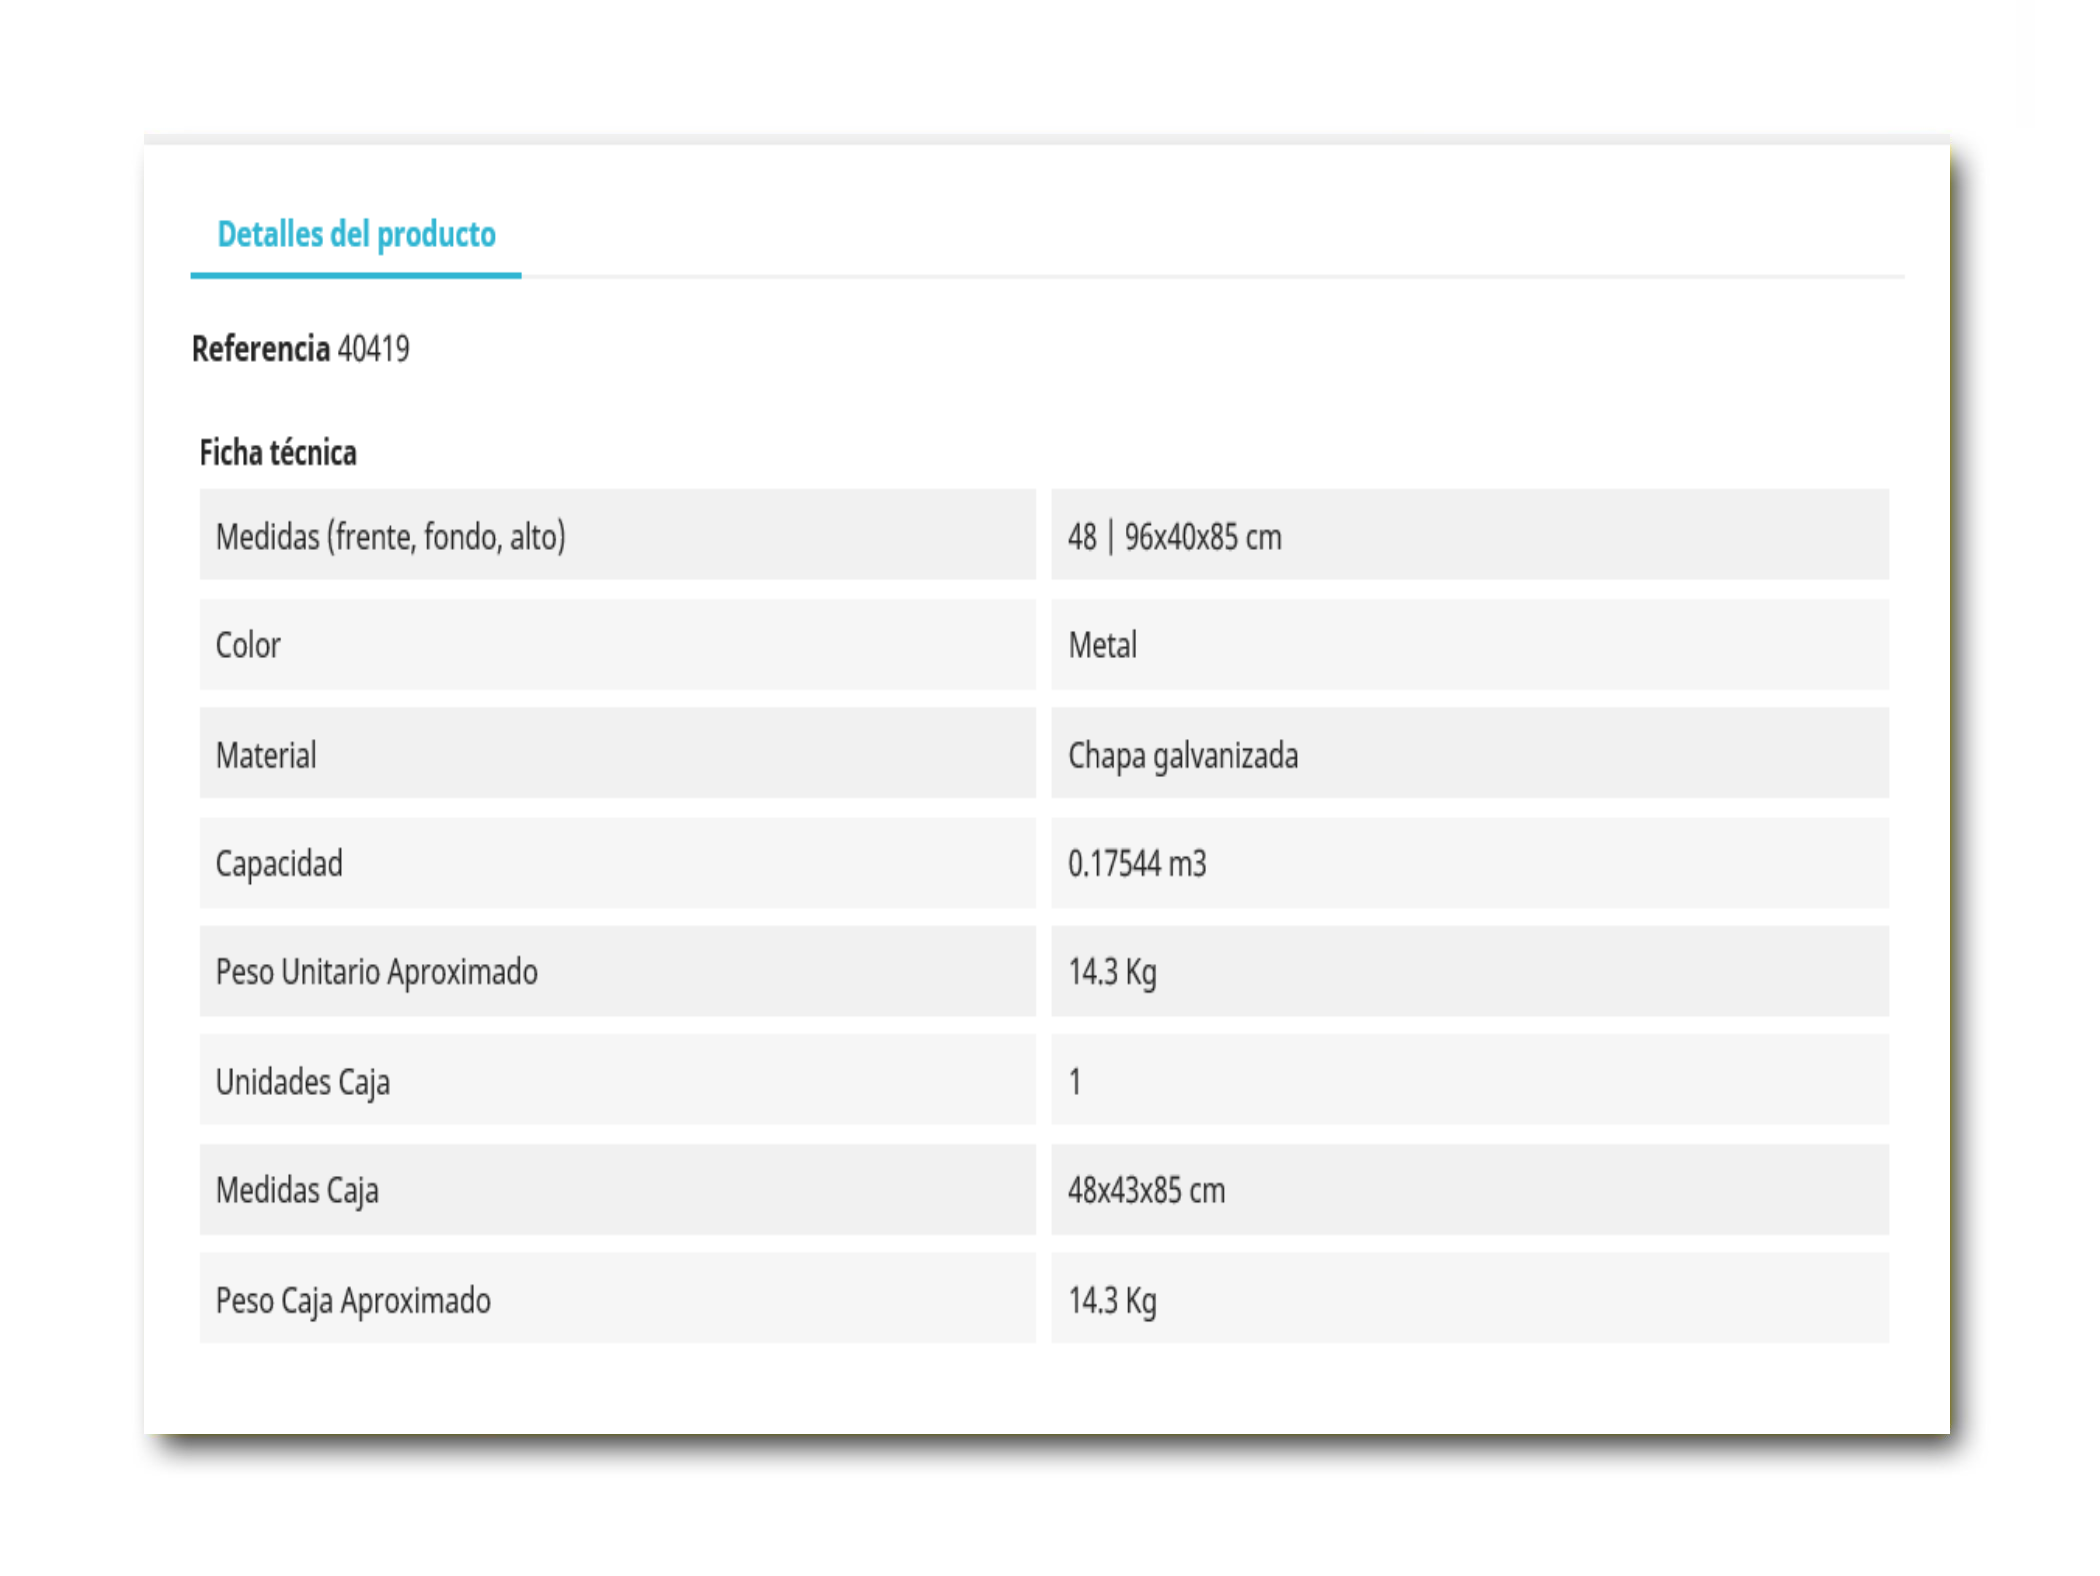Click the Ficha técnica heading

pos(278,453)
